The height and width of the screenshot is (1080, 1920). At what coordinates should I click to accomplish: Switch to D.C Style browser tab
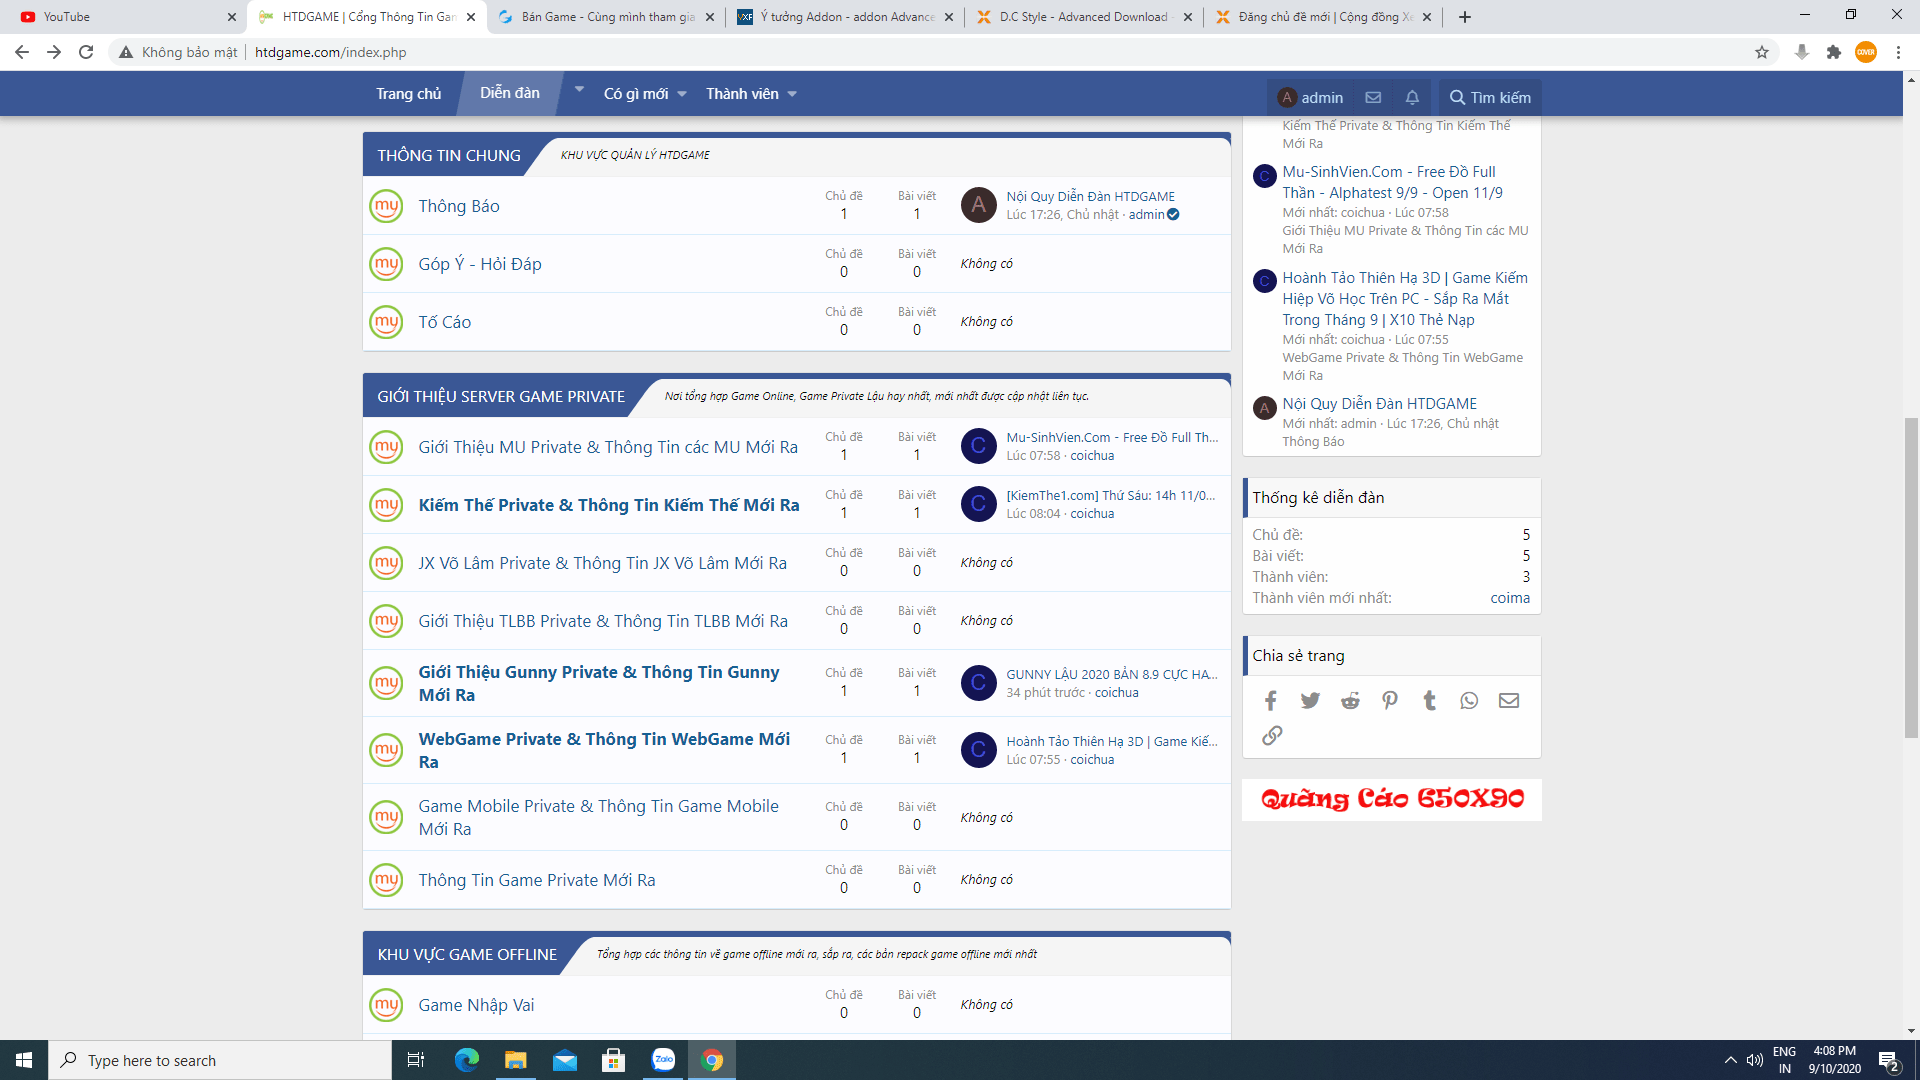pos(1084,17)
